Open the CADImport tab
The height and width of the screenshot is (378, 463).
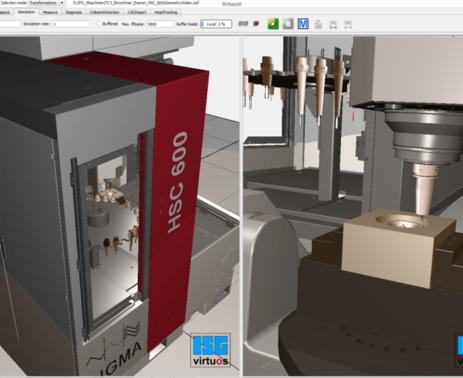pos(137,12)
